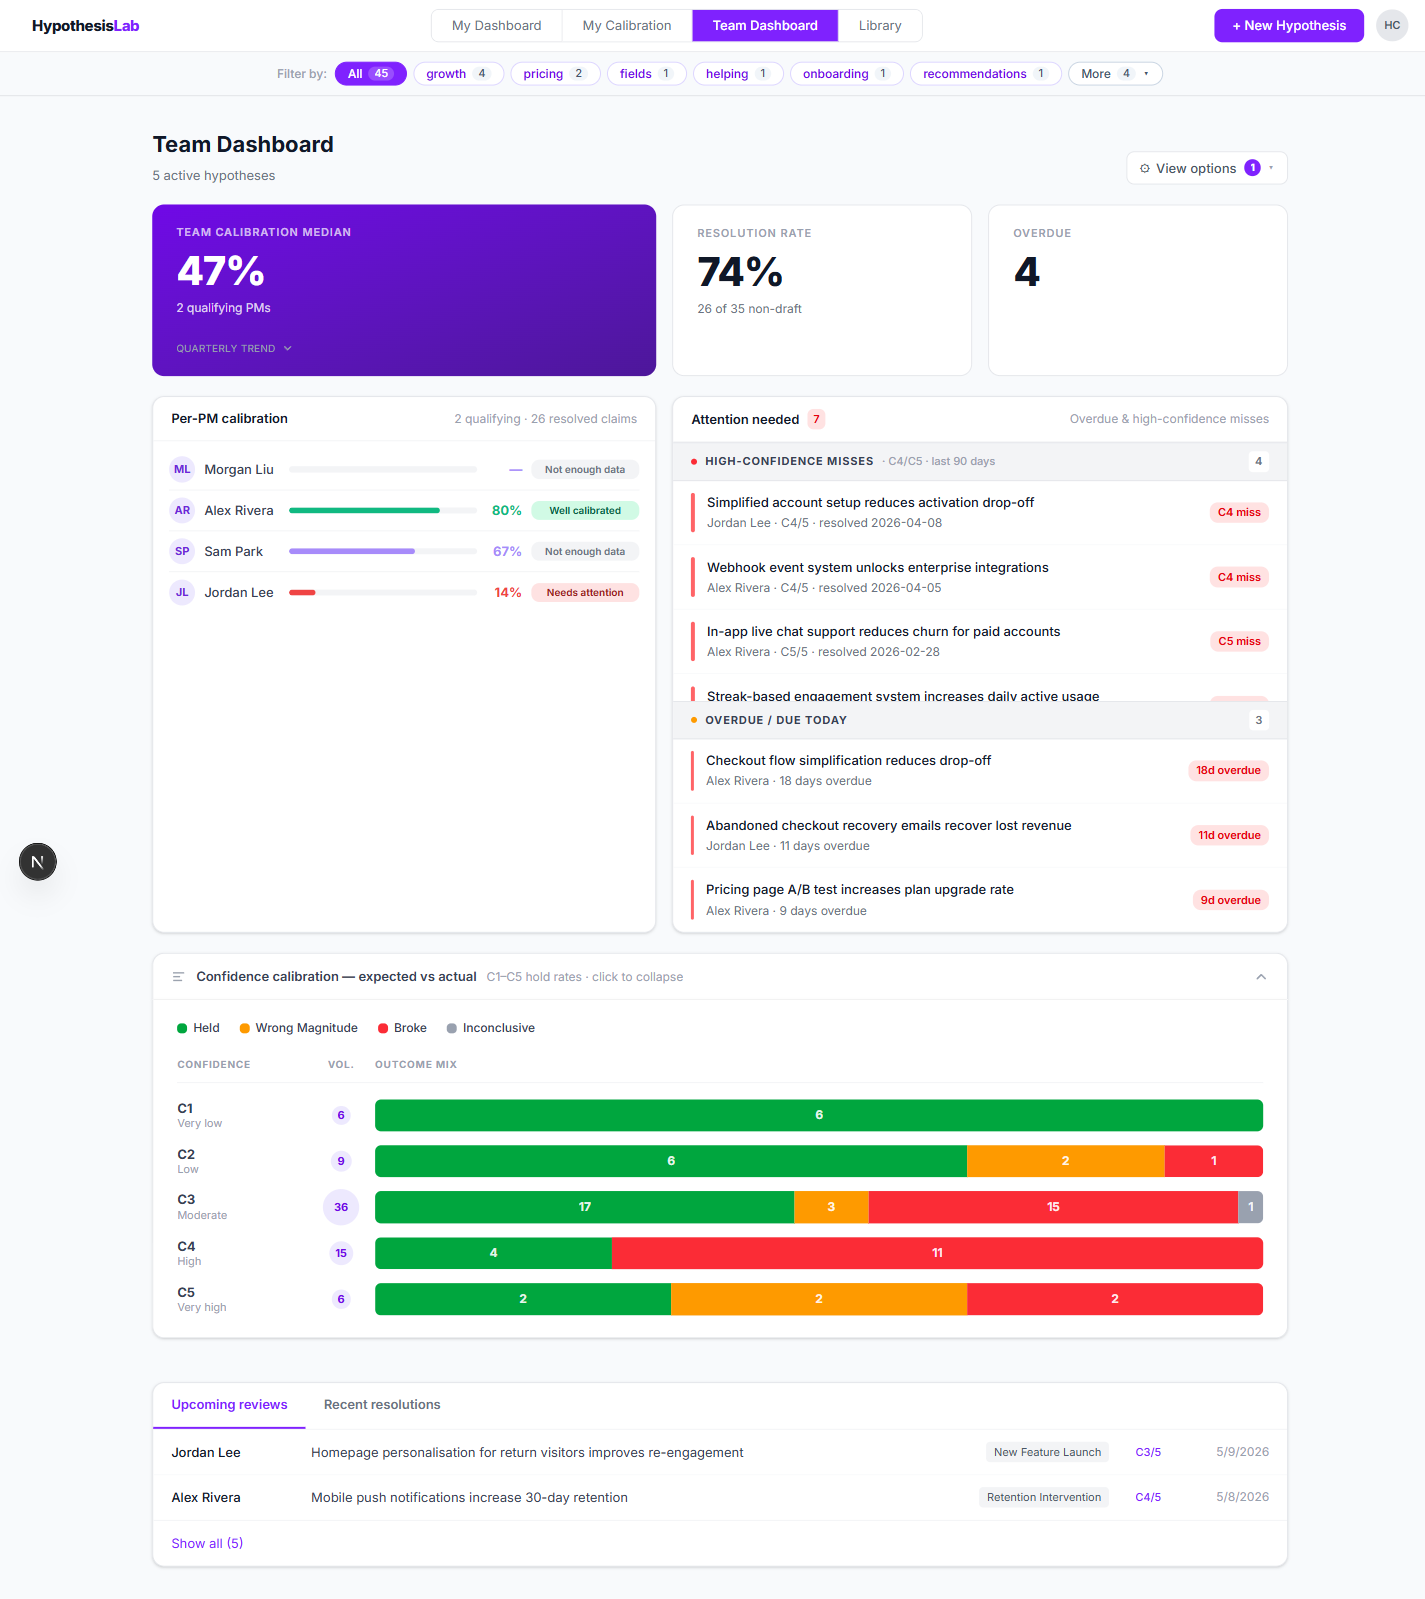Click Jordan Lee's JL avatar
Viewport: 1425px width, 1599px height.
[x=182, y=592]
